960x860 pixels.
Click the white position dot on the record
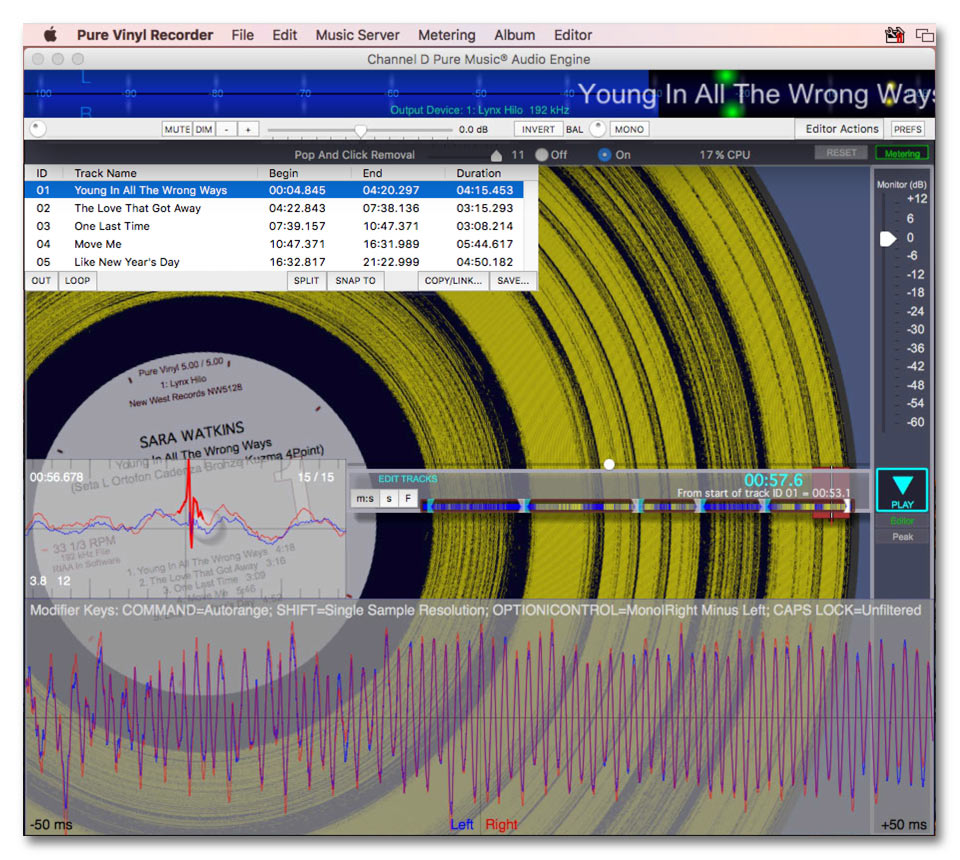click(x=609, y=465)
